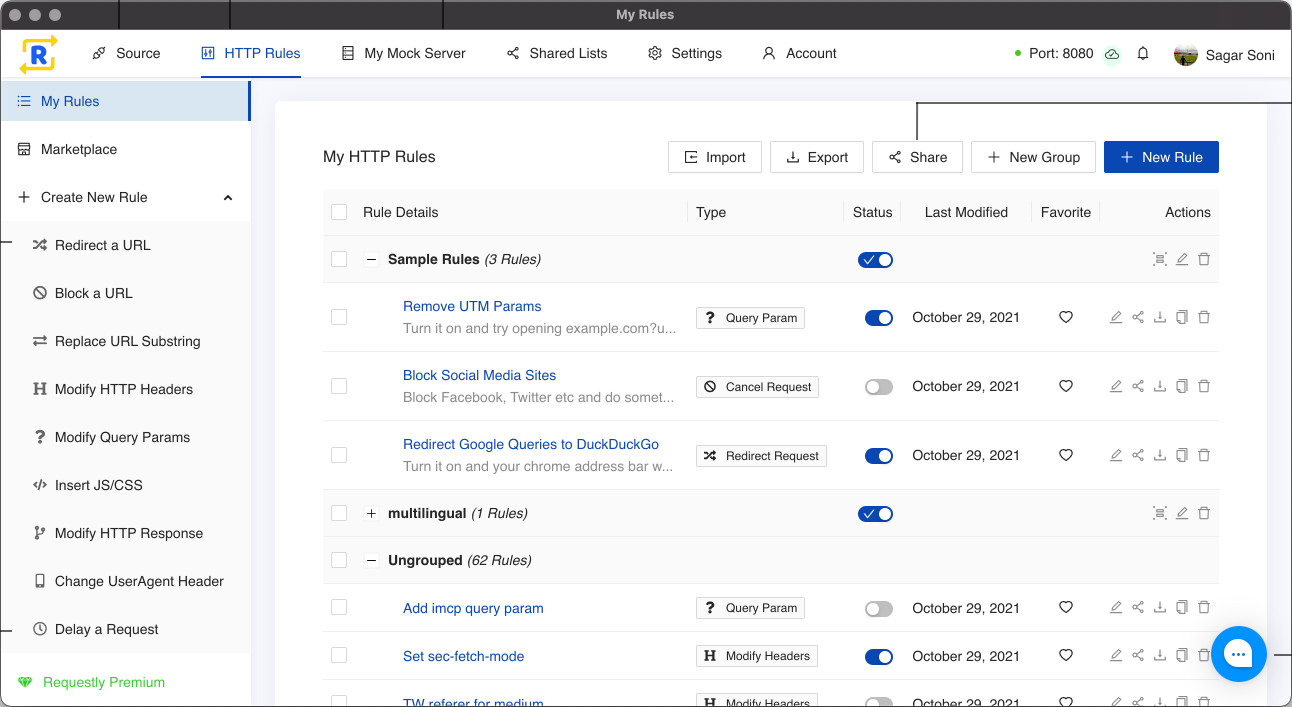Image resolution: width=1292 pixels, height=707 pixels.
Task: Favorite the Remove UTM Params rule
Action: (1066, 317)
